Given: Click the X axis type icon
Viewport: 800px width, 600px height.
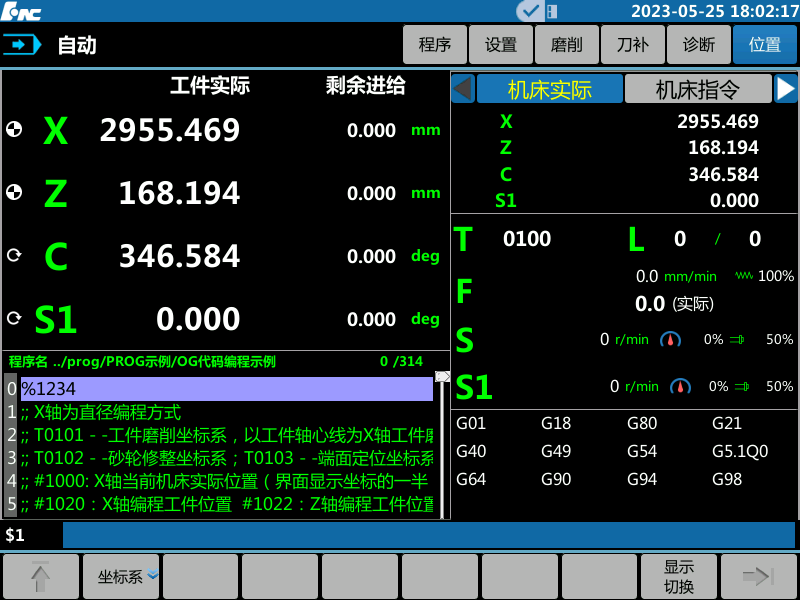Looking at the screenshot, I should (14, 131).
